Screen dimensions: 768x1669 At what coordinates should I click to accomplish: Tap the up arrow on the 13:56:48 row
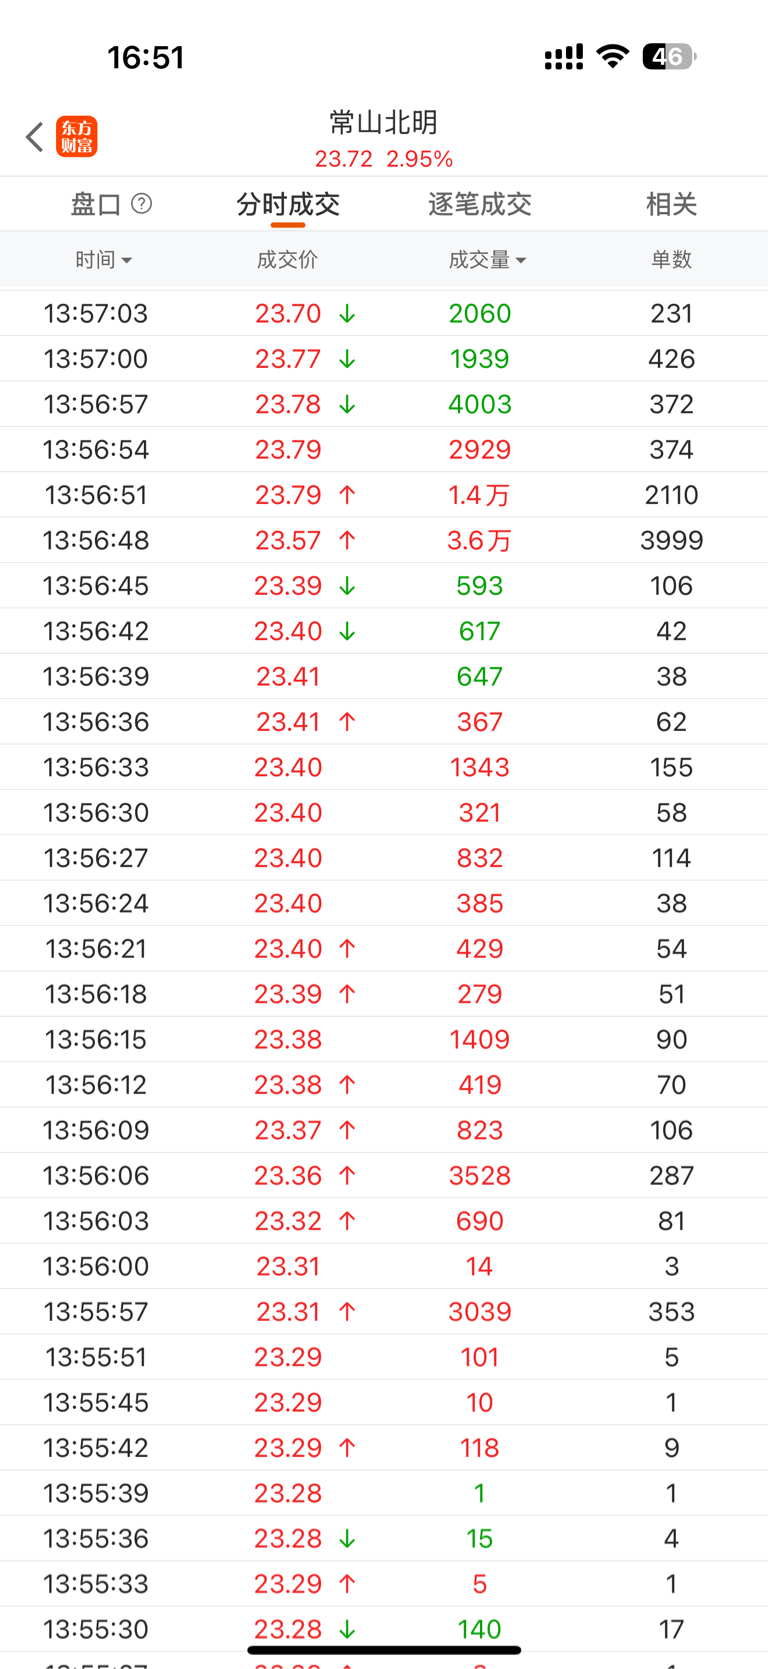[x=347, y=541]
